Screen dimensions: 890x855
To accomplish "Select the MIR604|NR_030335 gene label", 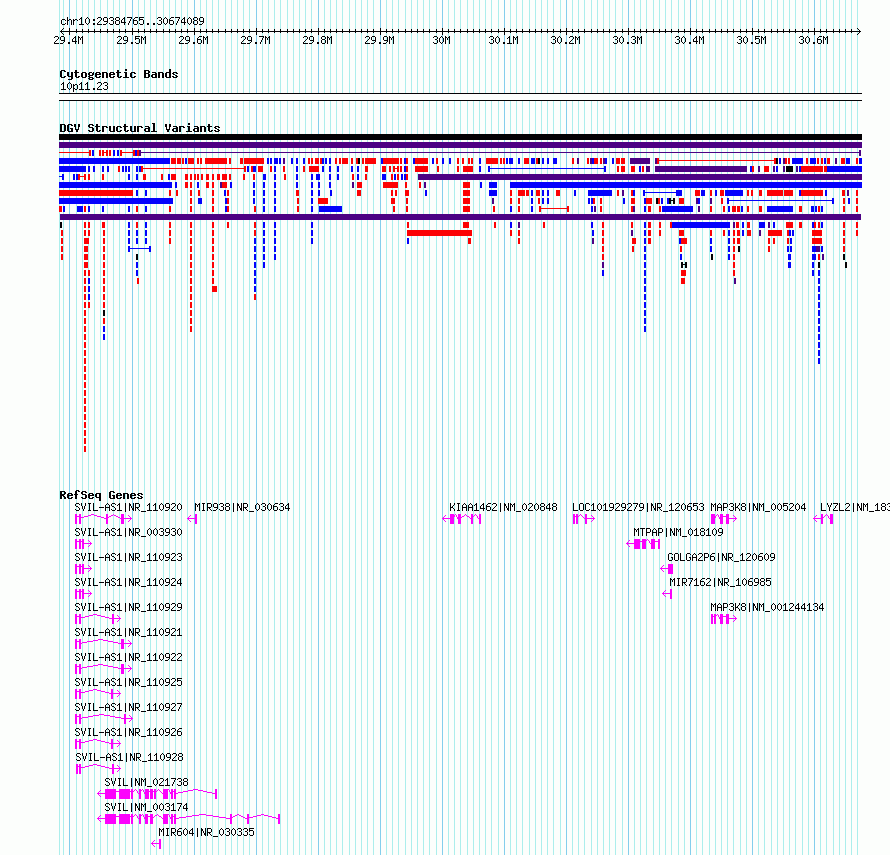I will (x=206, y=832).
